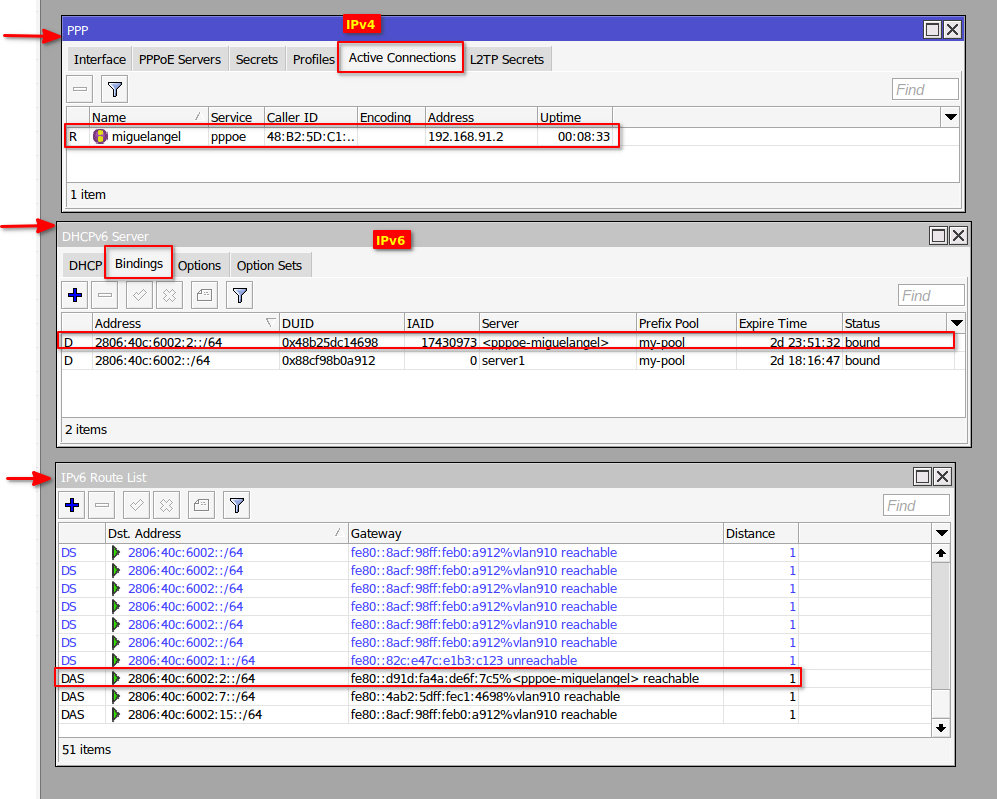Open the Secrets tab
Image resolution: width=997 pixels, height=799 pixels.
click(257, 59)
